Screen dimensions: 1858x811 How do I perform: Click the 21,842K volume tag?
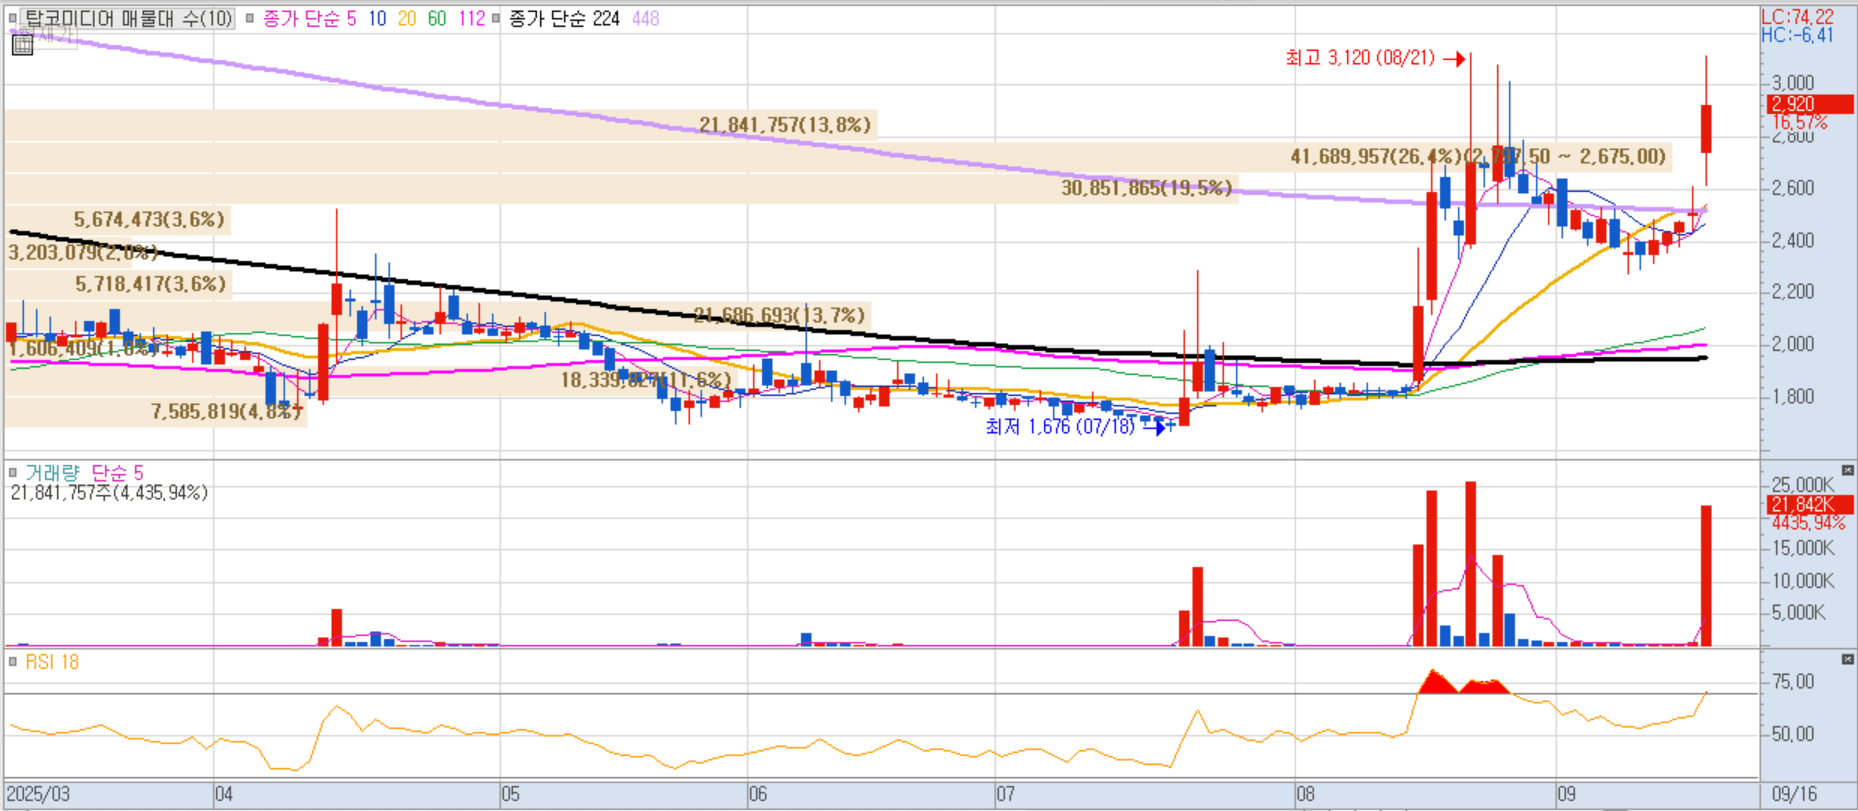[1810, 505]
